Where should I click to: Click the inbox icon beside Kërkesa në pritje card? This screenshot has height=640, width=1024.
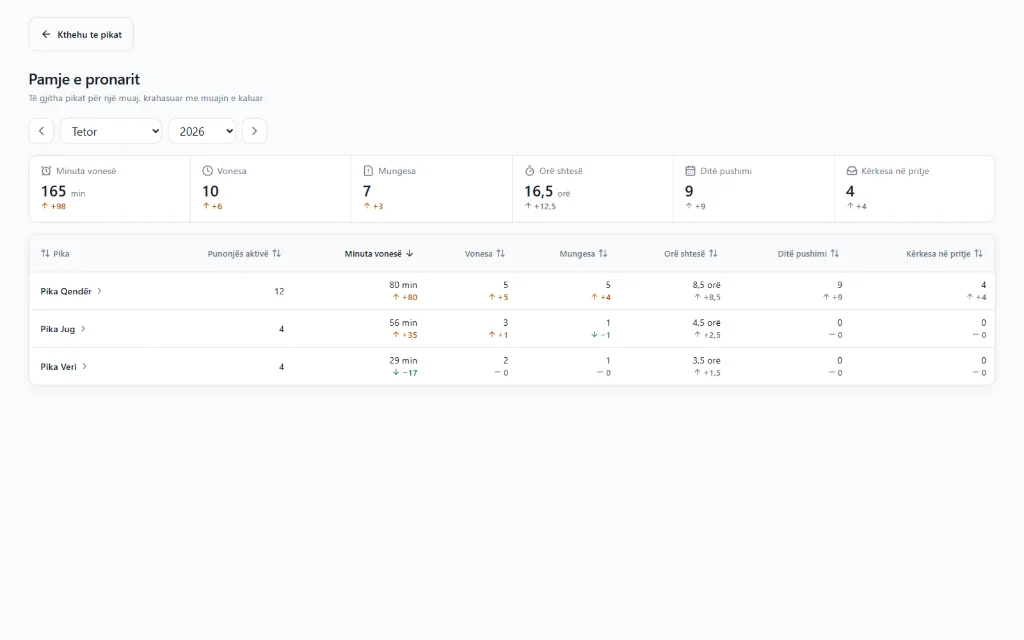click(852, 171)
